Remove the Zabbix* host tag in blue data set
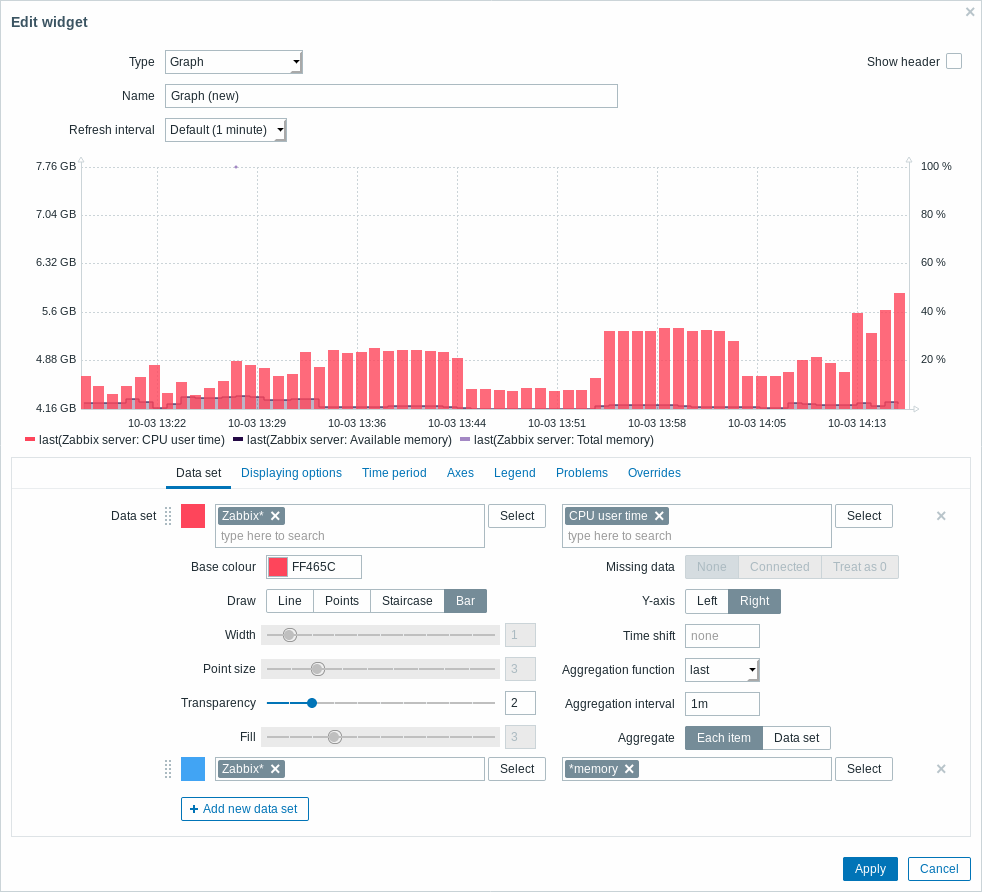982x892 pixels. click(275, 769)
